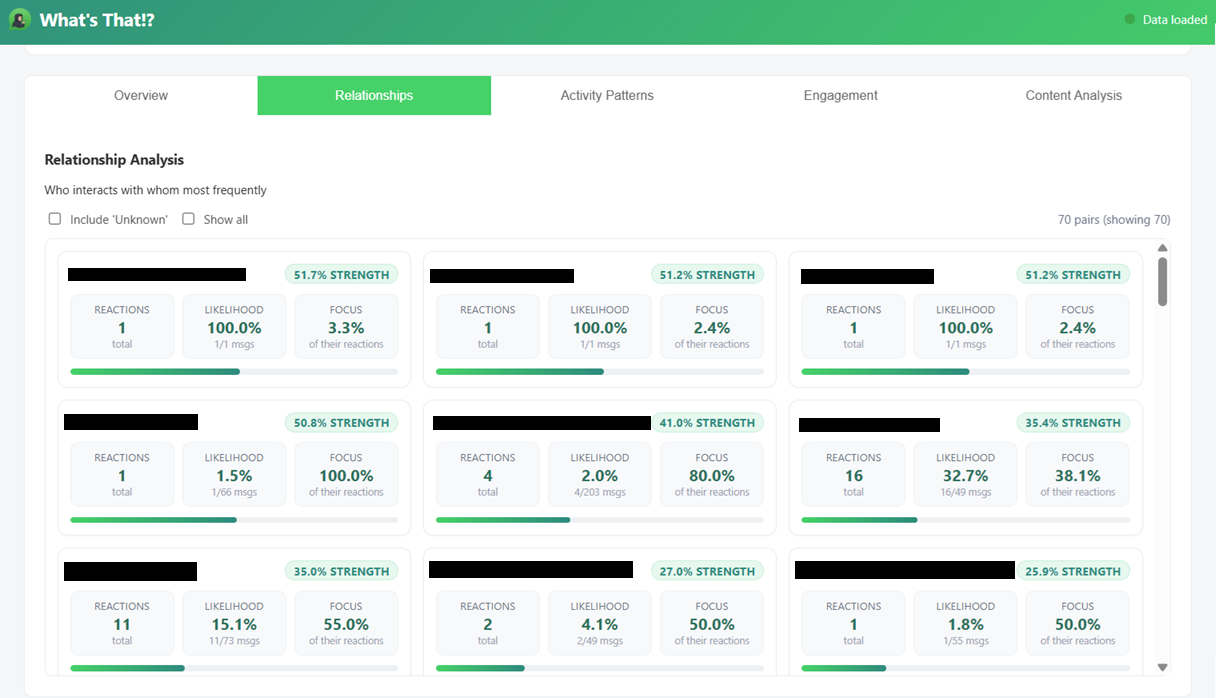Click the 25.9% STRENGTH badge
Viewport: 1216px width, 698px height.
1073,572
